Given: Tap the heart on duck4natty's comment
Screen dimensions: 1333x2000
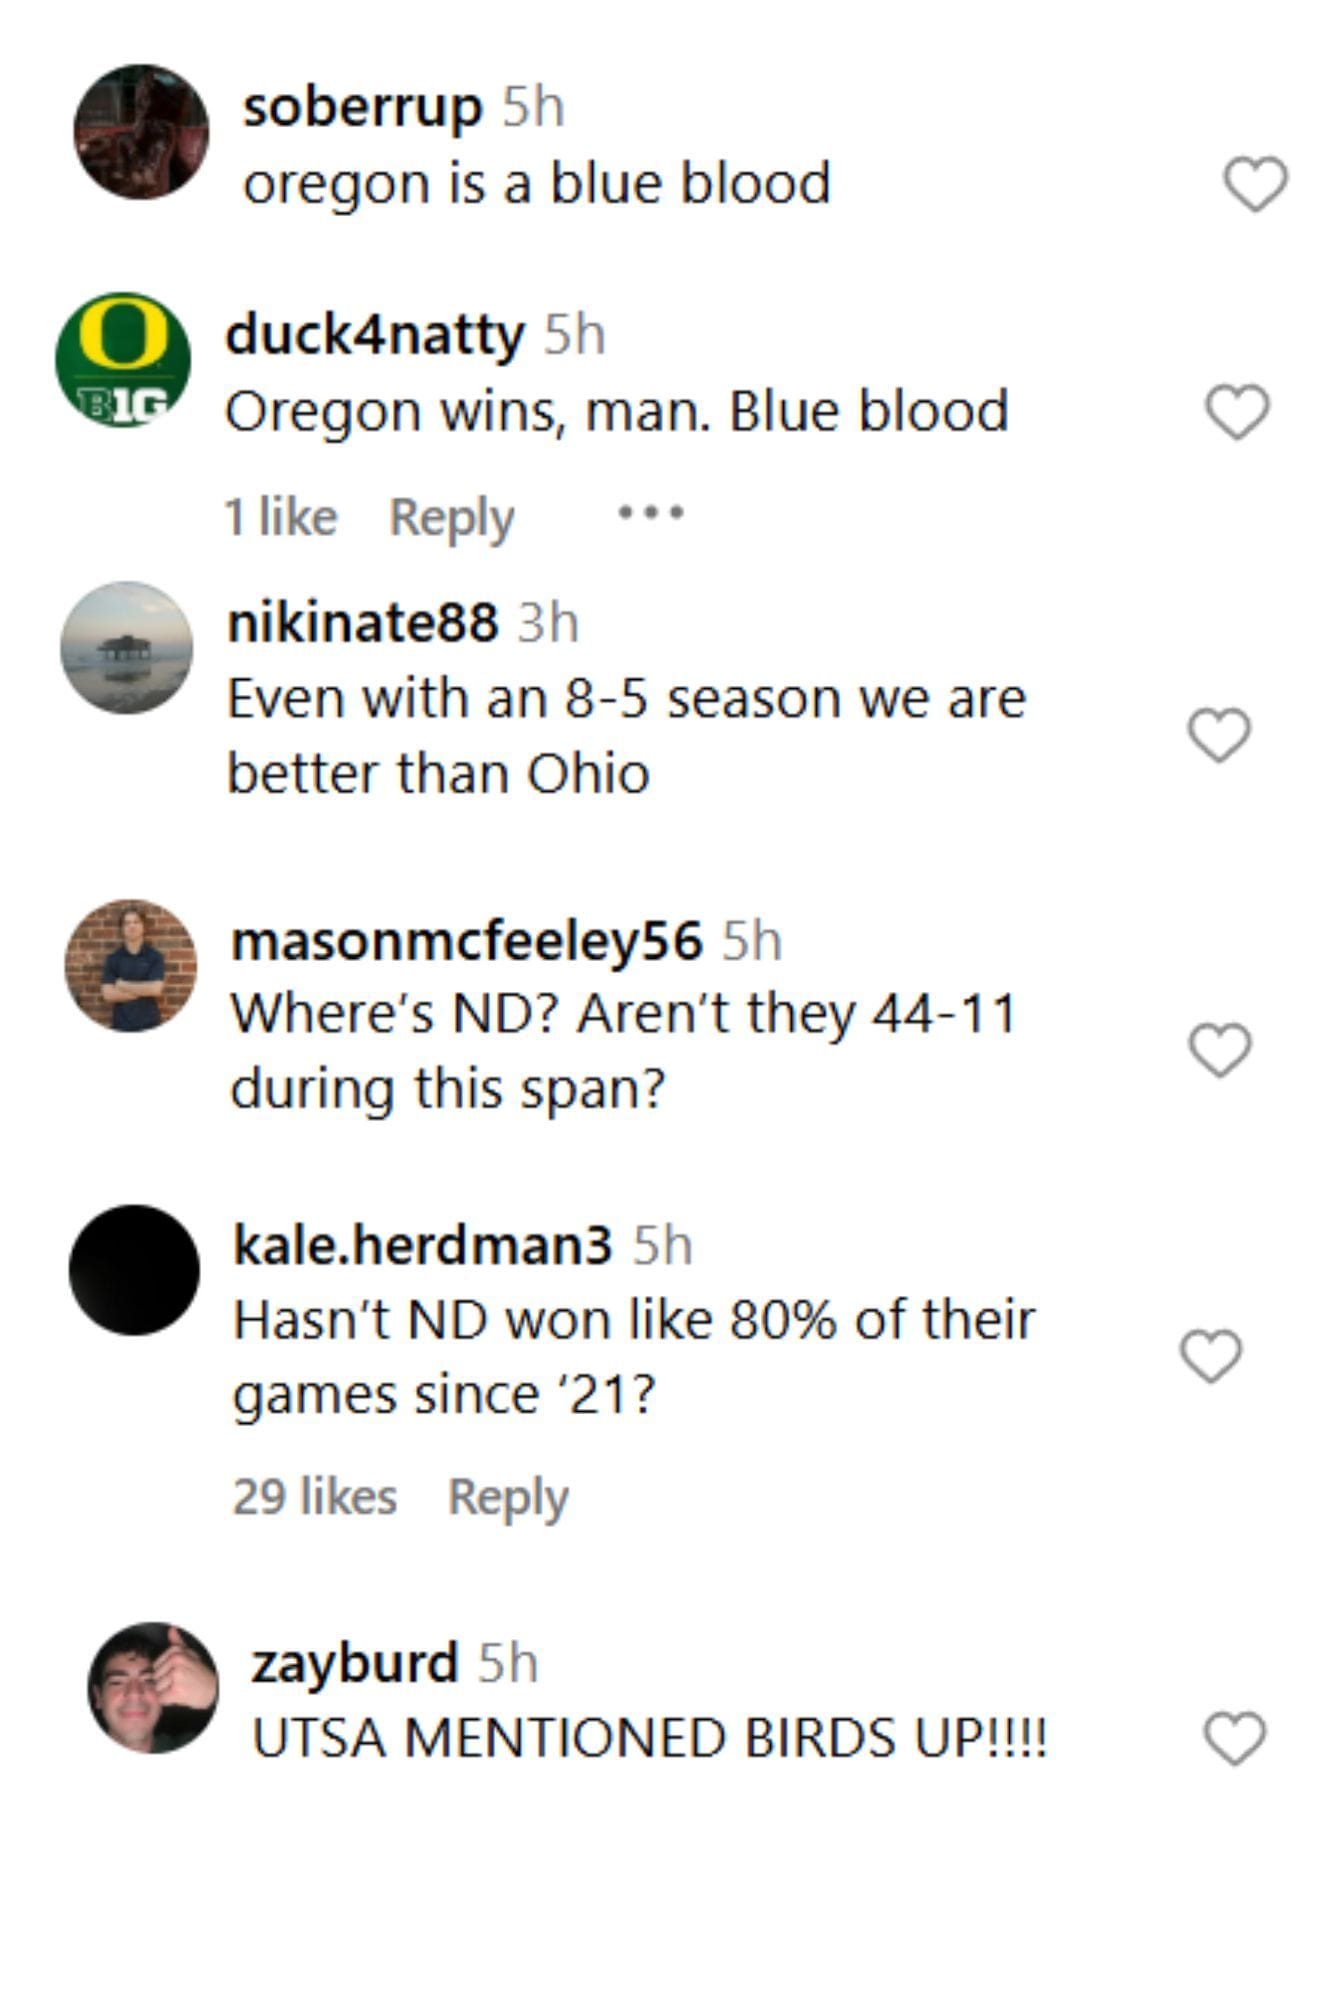Looking at the screenshot, I should tap(1238, 412).
